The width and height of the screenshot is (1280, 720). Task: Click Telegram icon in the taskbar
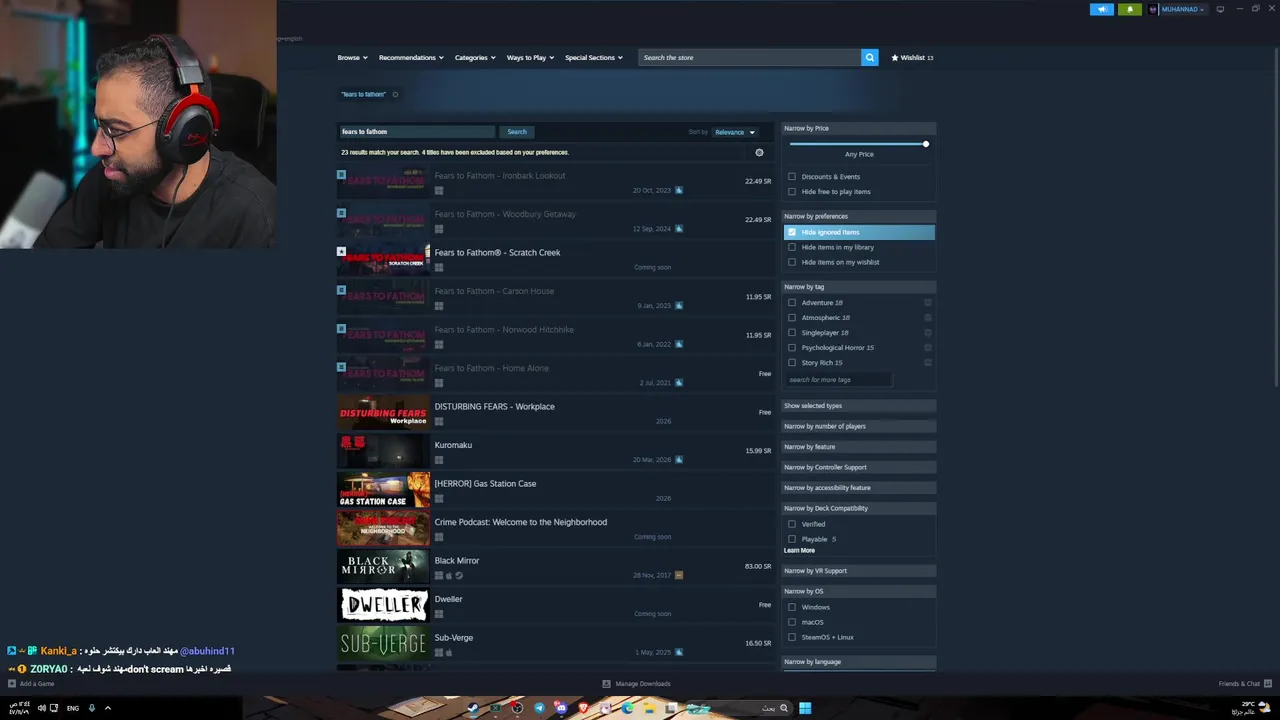point(539,708)
